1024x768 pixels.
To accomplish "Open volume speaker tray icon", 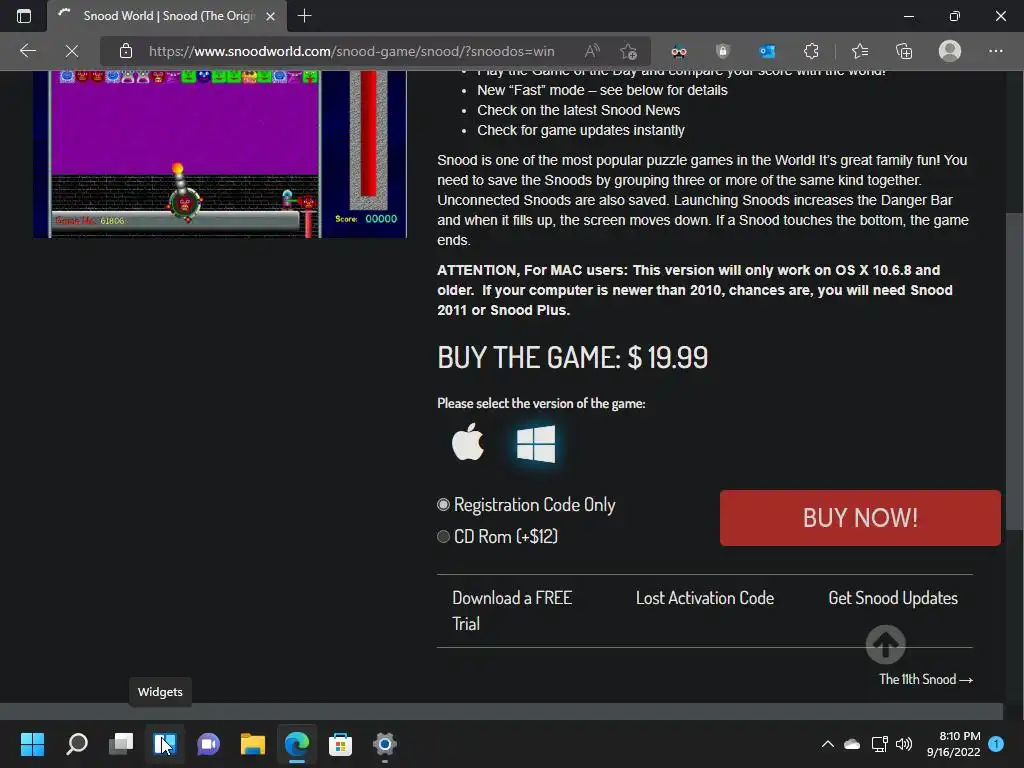I will click(904, 744).
